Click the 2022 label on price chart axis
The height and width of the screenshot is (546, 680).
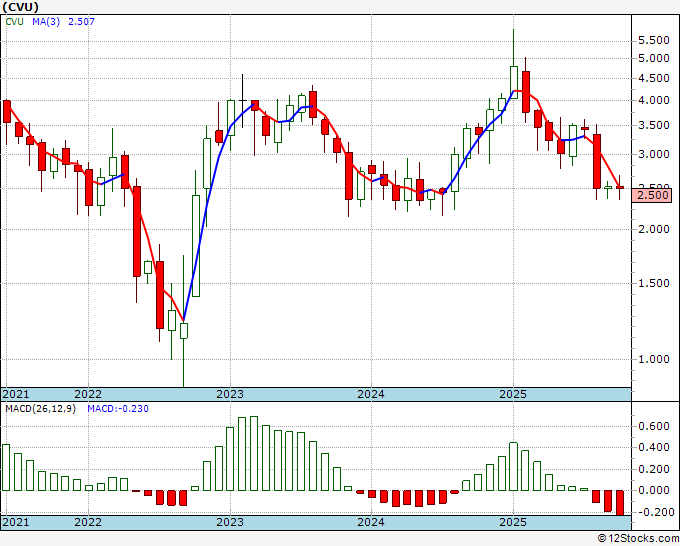(x=88, y=394)
